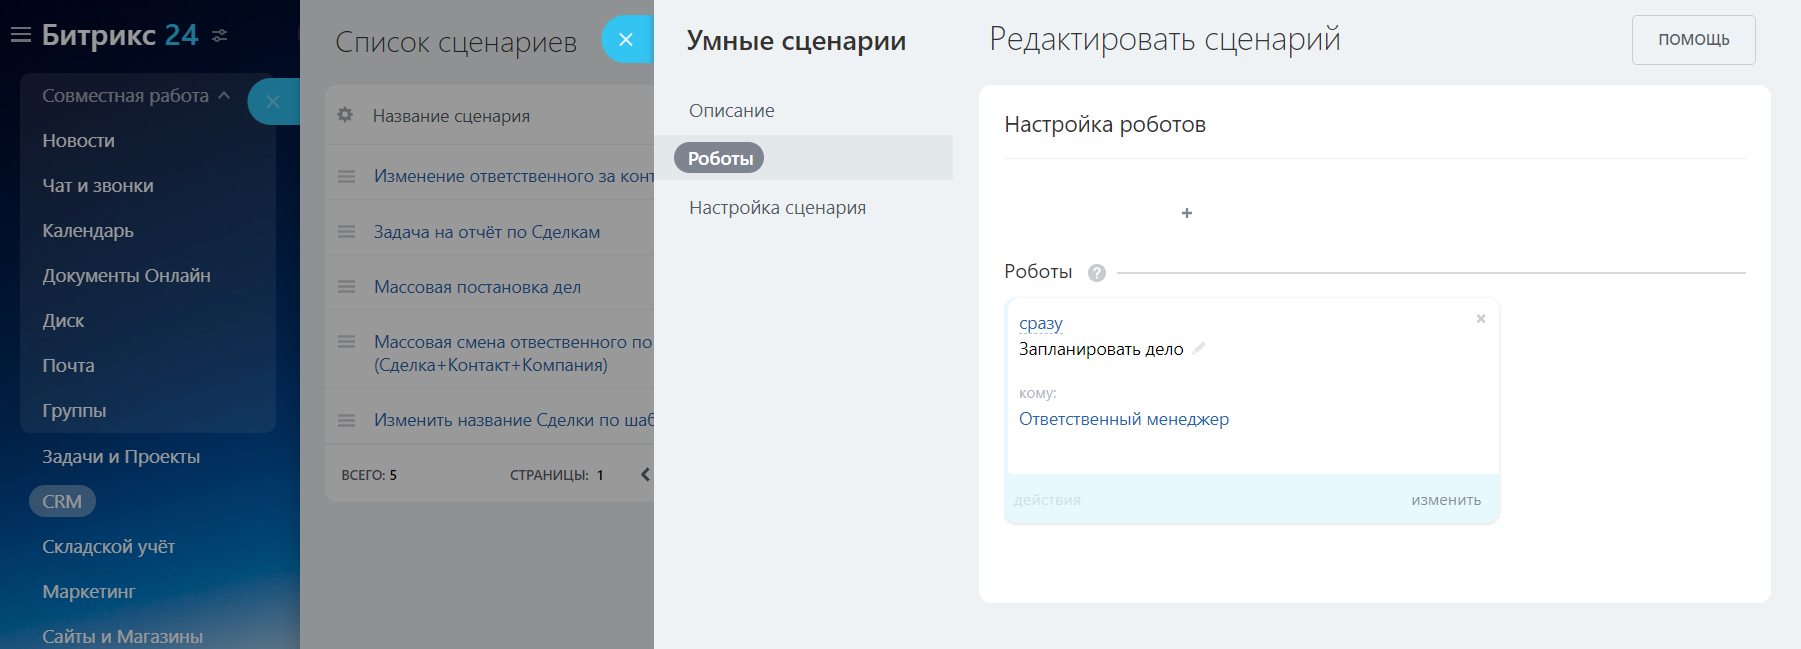Image resolution: width=1801 pixels, height=649 pixels.
Task: Open the Массовая постановка дел scenario
Action: [x=477, y=287]
